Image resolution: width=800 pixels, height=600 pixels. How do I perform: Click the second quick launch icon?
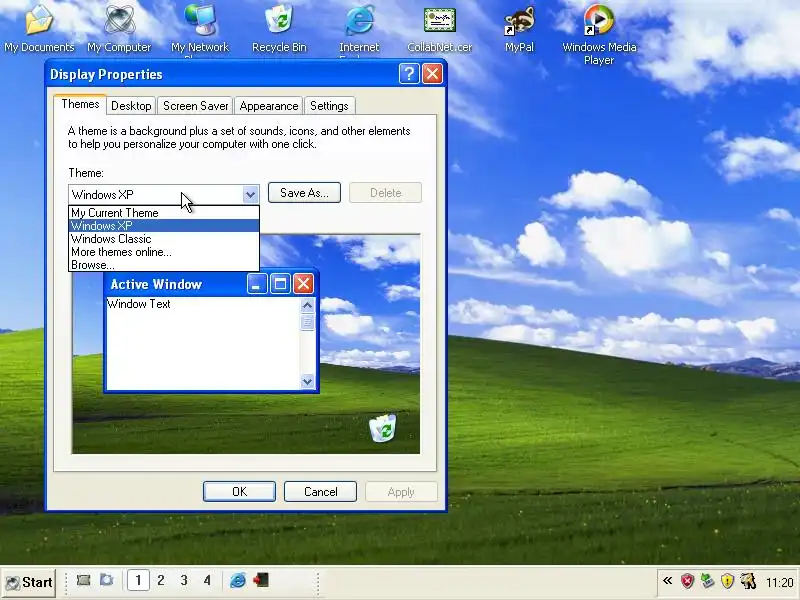tap(107, 580)
